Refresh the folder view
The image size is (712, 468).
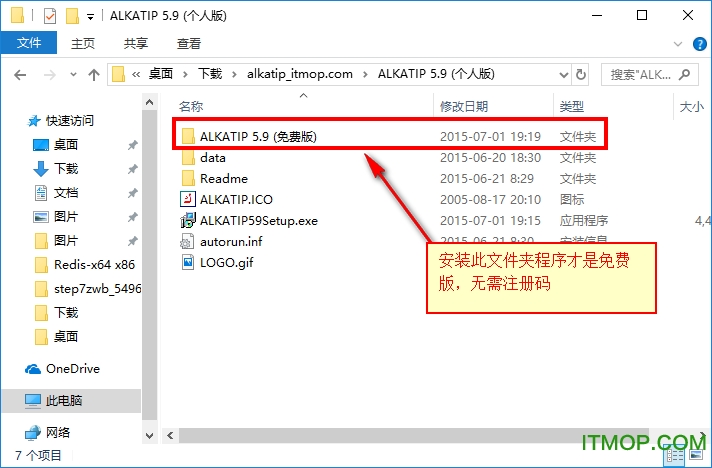[x=581, y=74]
